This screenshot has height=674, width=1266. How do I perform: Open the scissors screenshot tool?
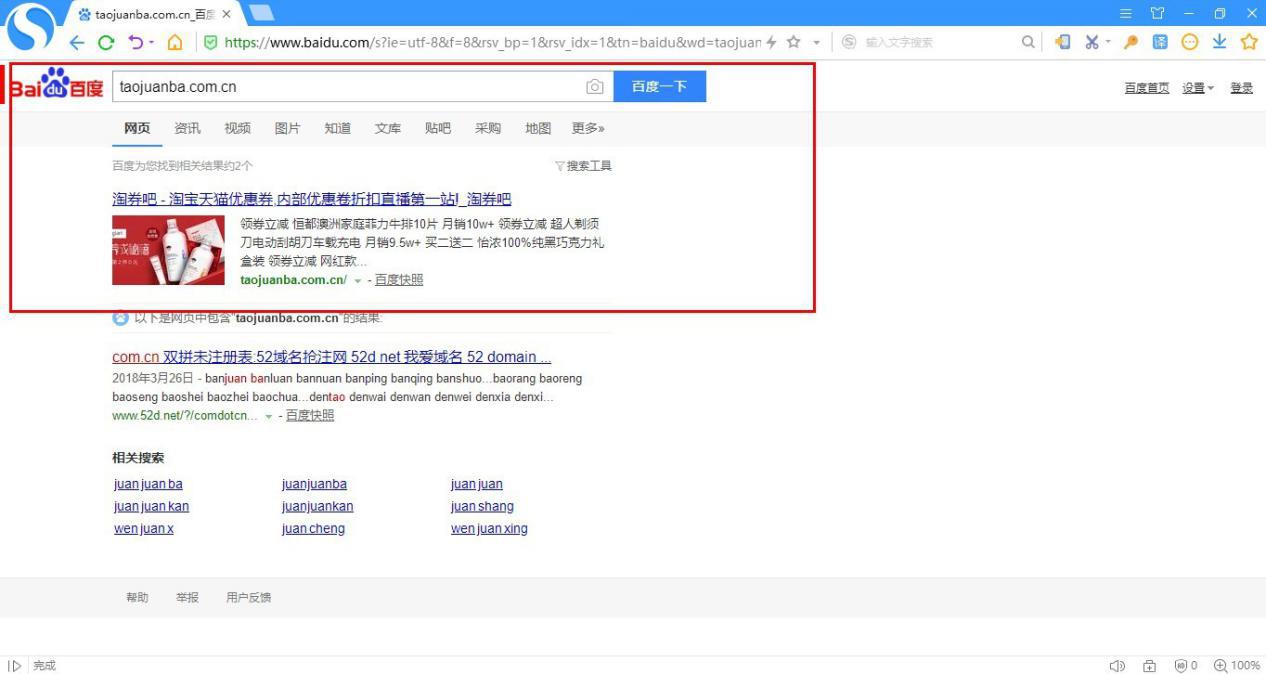click(x=1094, y=42)
